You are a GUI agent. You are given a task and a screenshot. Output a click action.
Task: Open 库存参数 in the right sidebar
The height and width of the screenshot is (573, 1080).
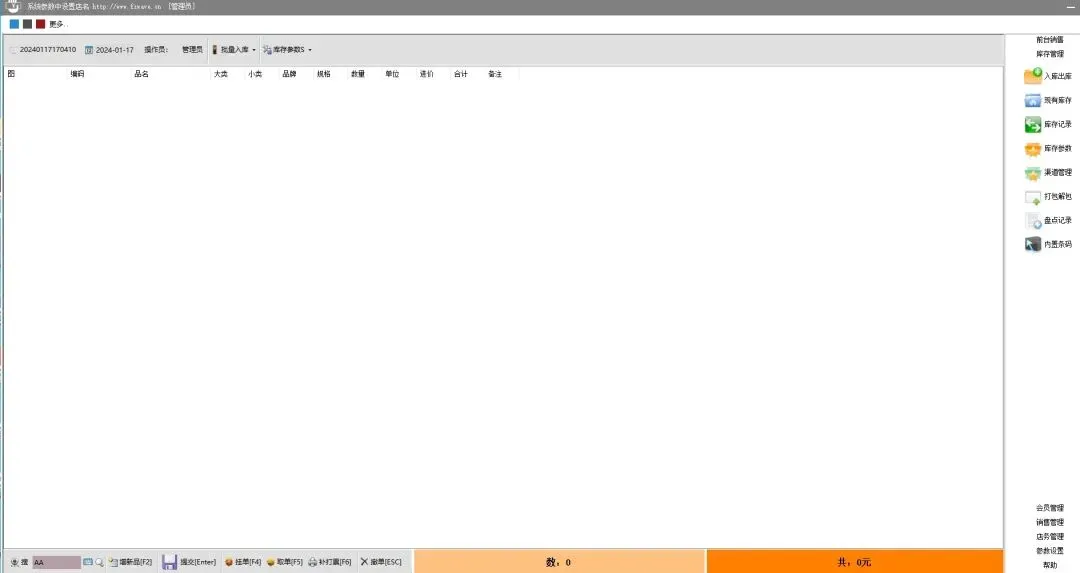[1048, 149]
